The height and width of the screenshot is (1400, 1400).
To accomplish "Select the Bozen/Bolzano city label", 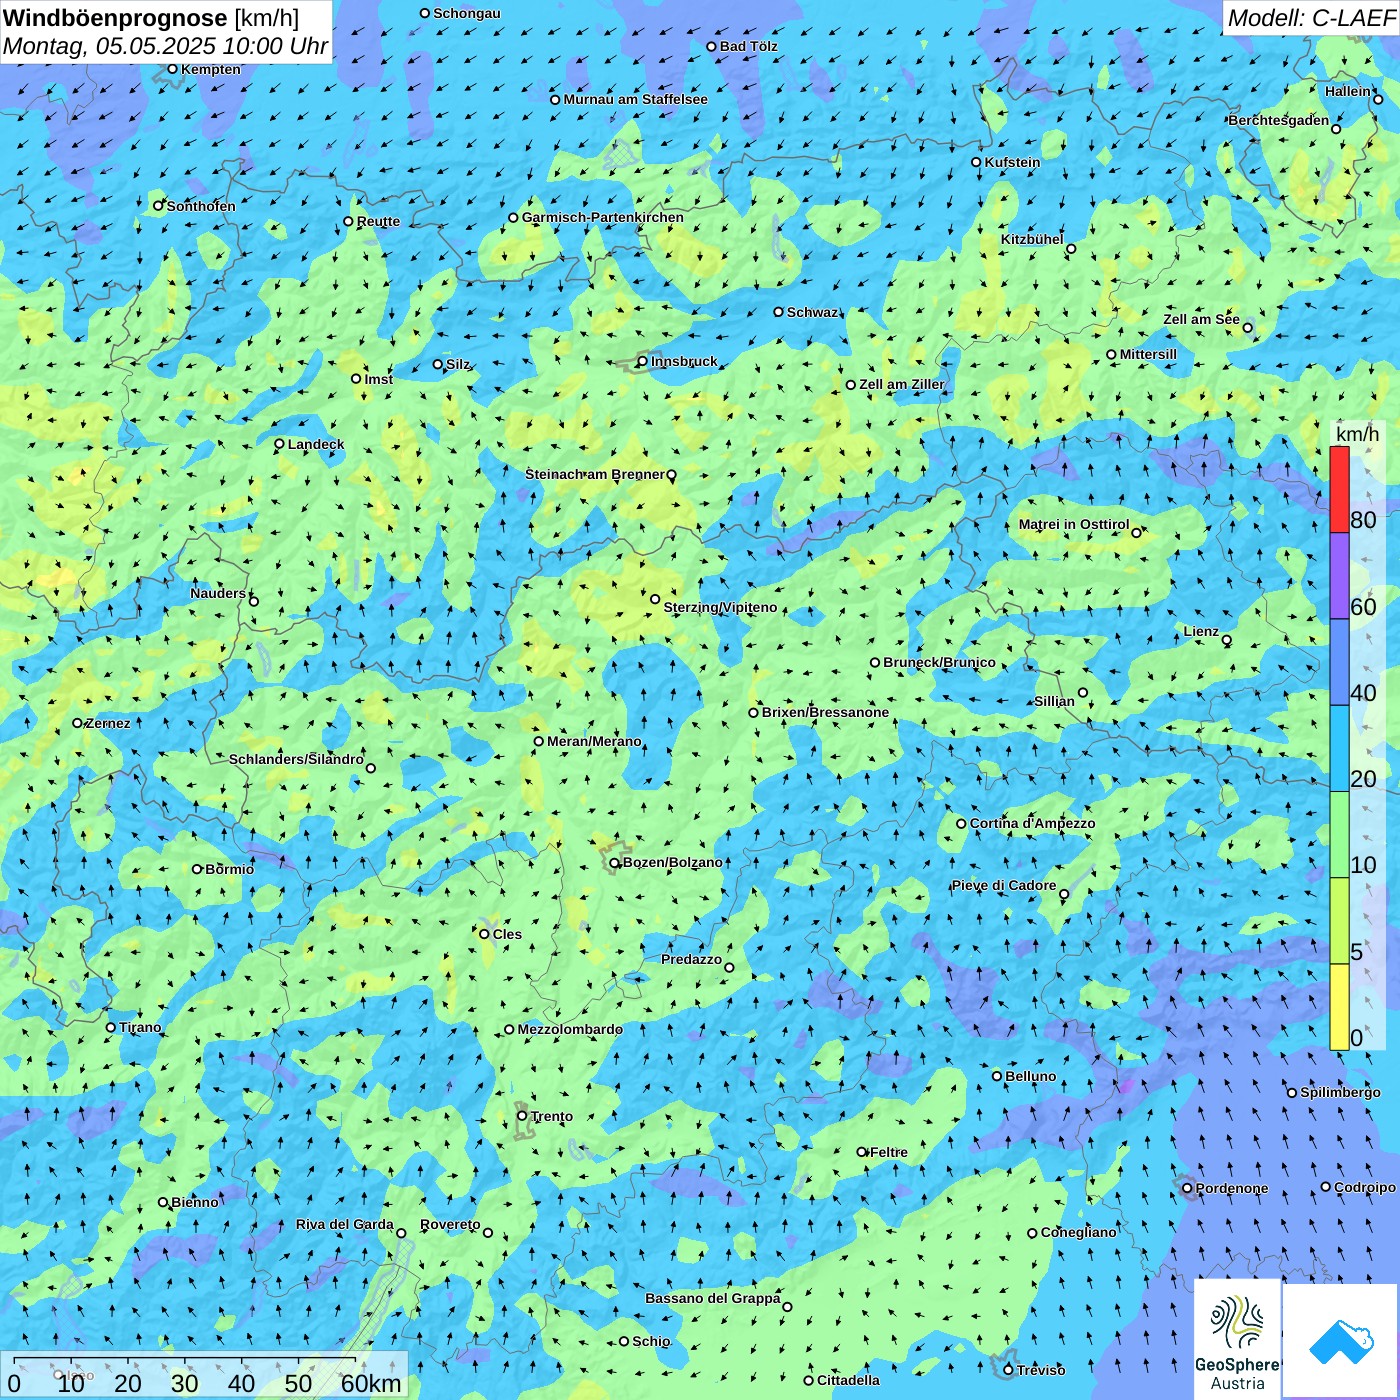I will [x=672, y=862].
